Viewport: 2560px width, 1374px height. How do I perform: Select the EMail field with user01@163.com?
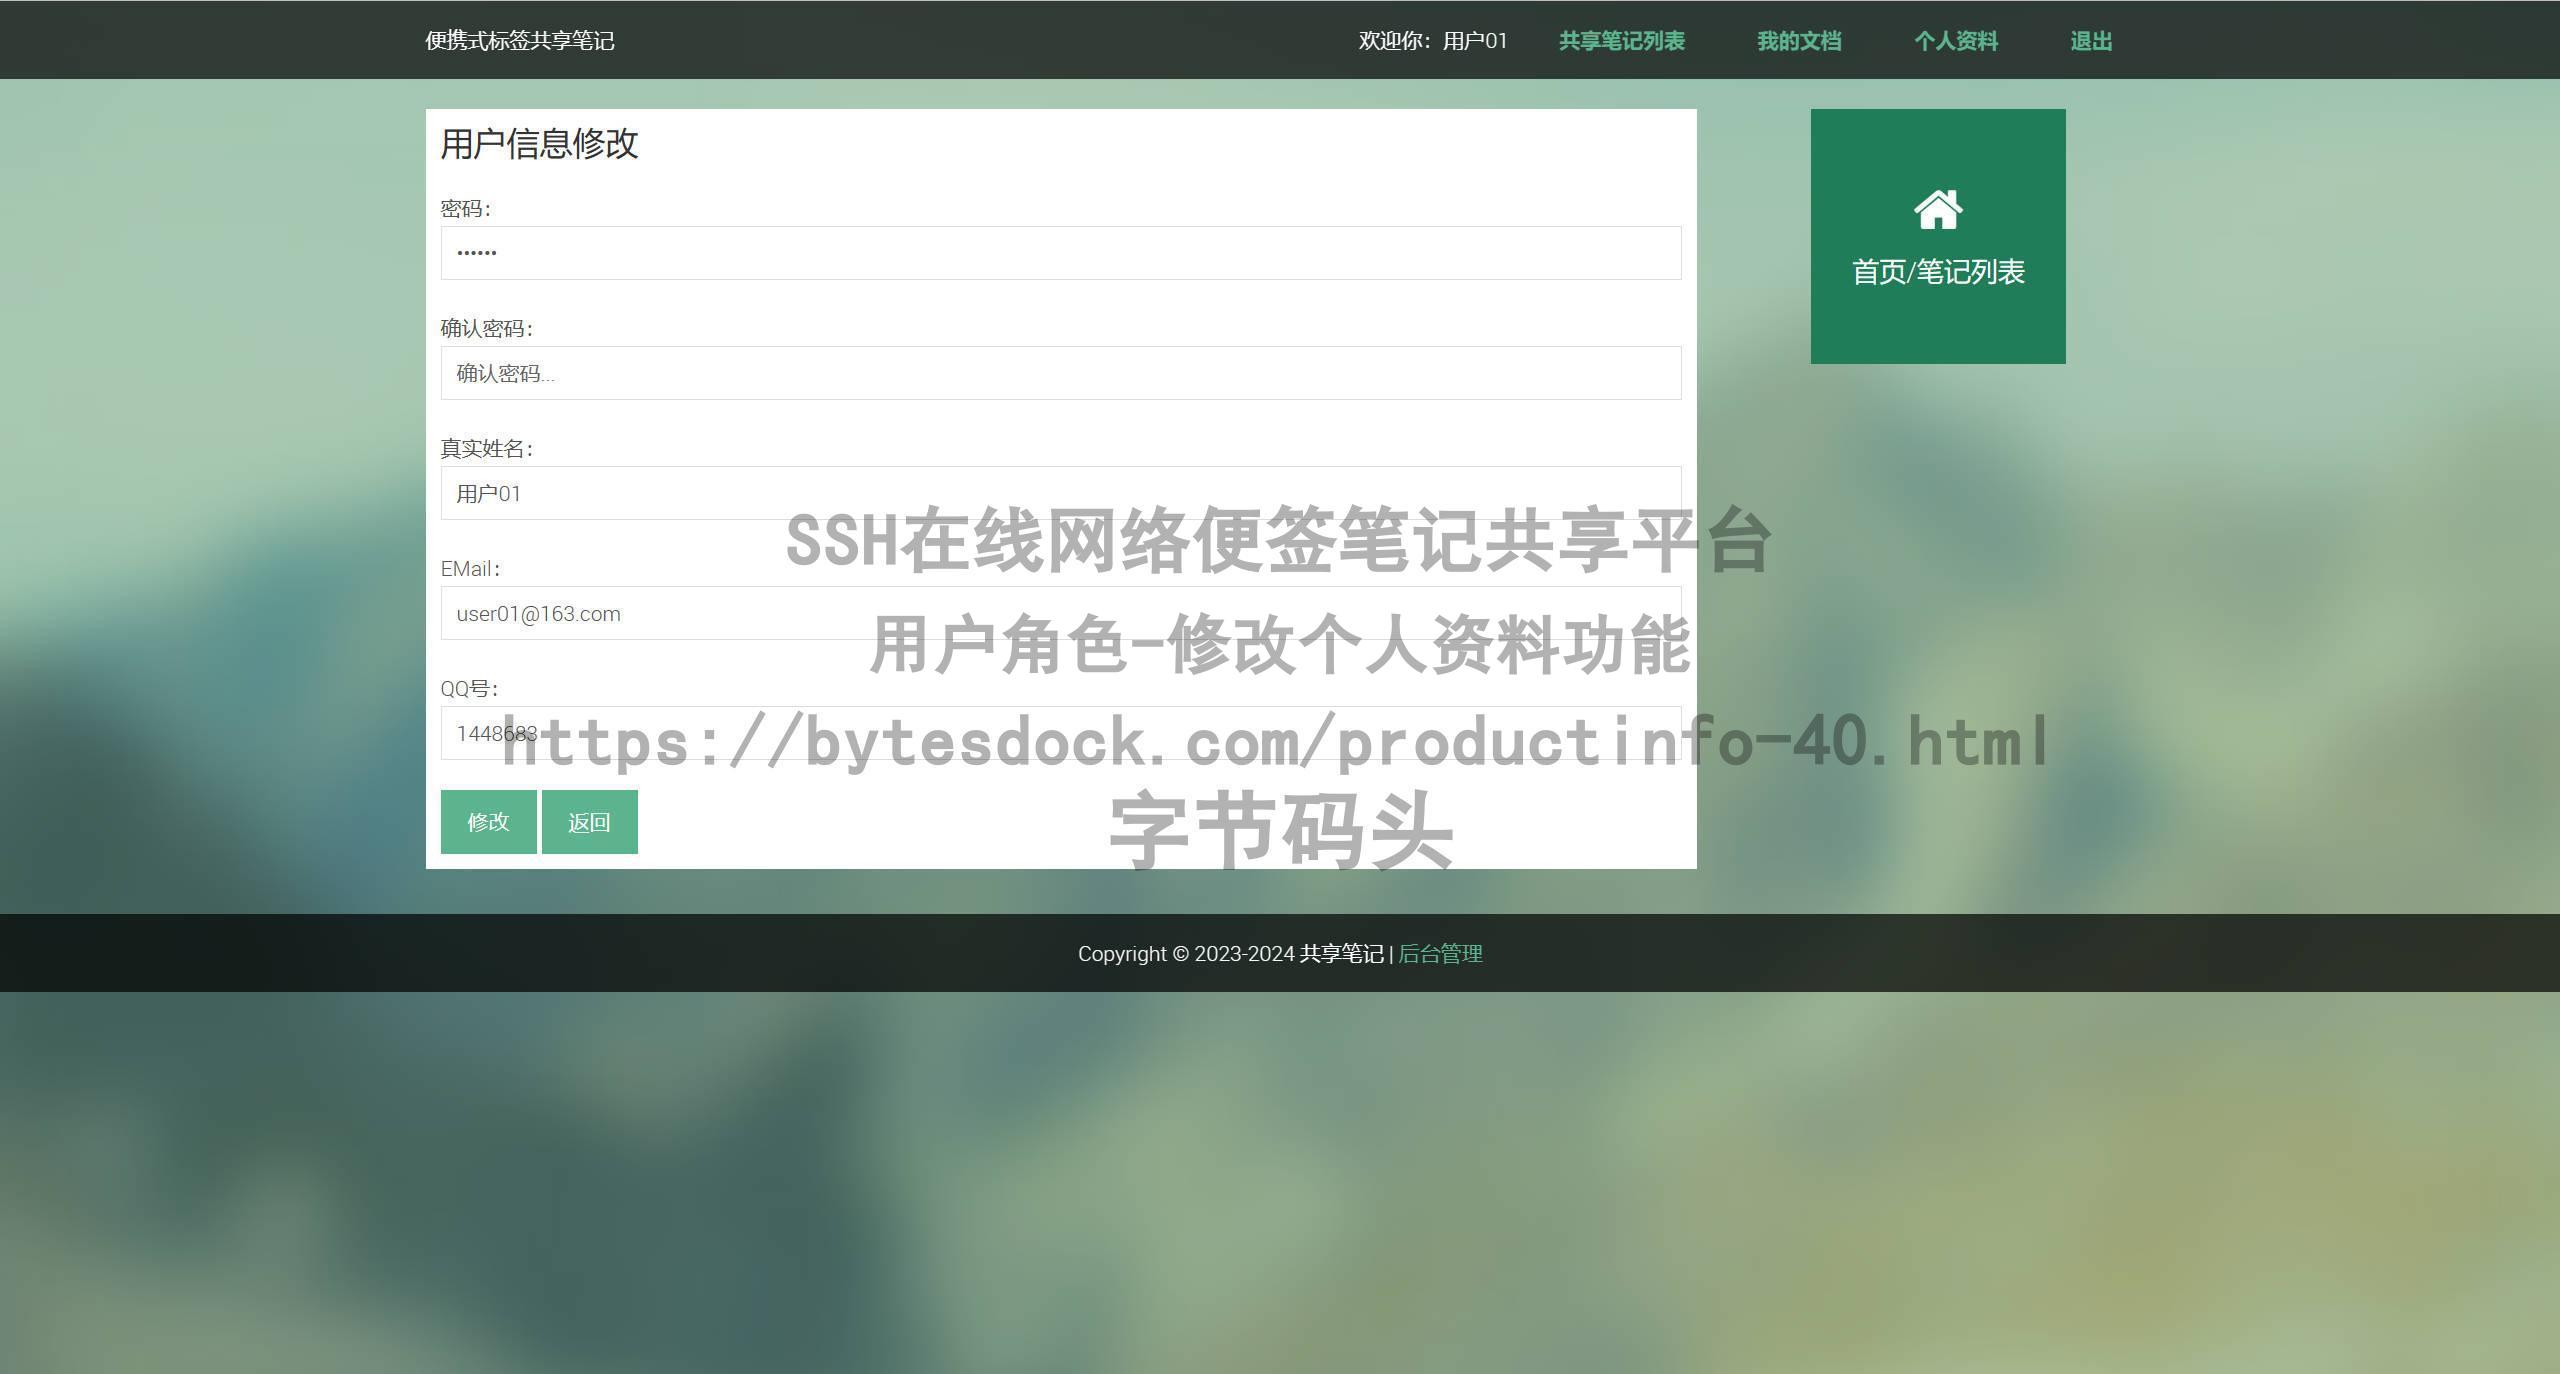(x=1060, y=613)
